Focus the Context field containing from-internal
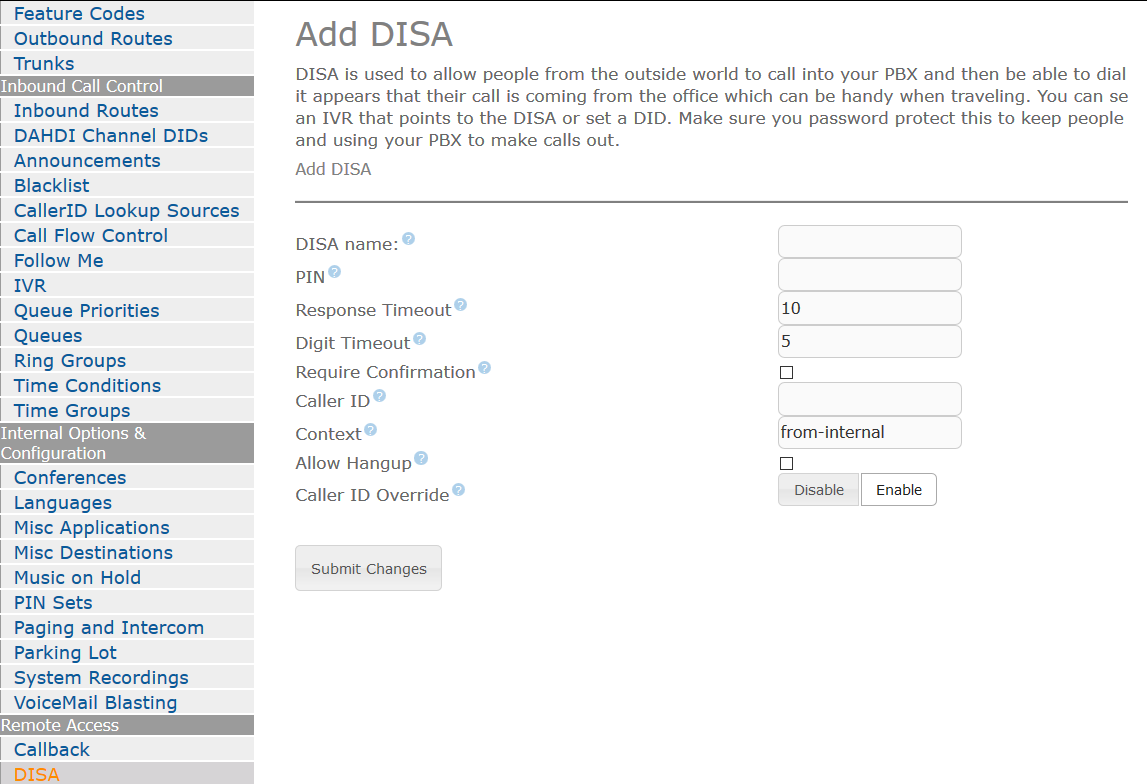Viewport: 1147px width, 784px height. pos(869,433)
